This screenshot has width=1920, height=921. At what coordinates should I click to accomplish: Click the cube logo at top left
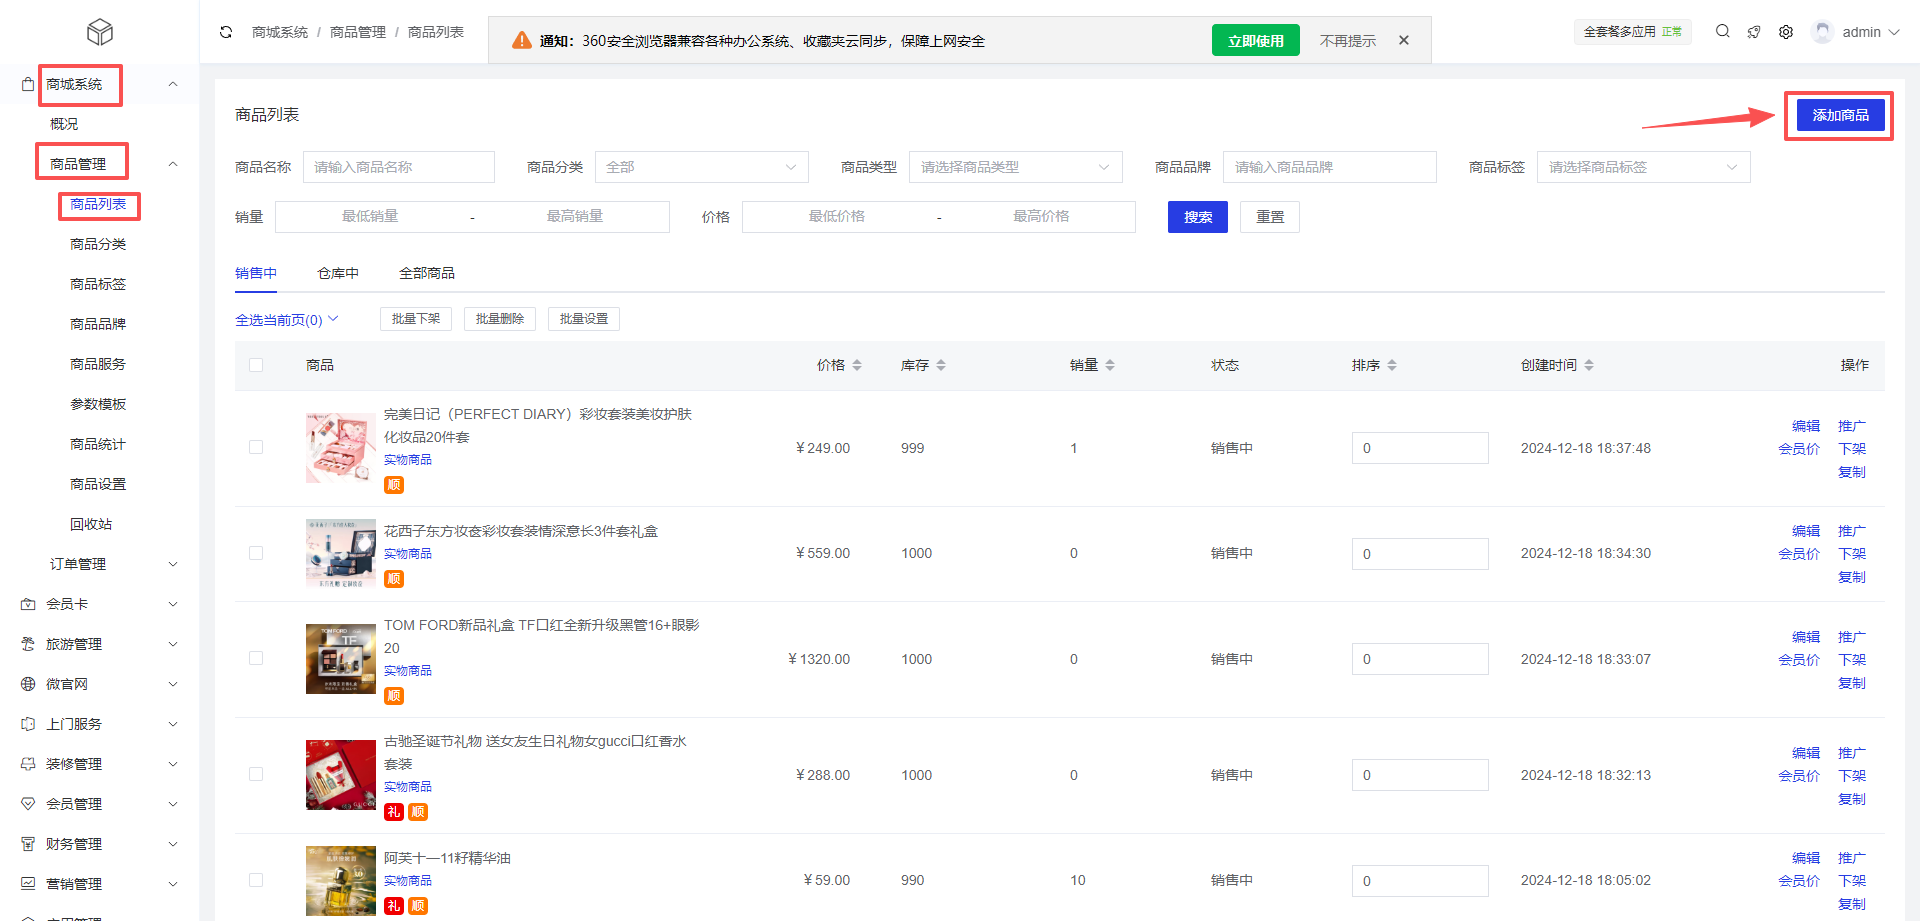(100, 32)
